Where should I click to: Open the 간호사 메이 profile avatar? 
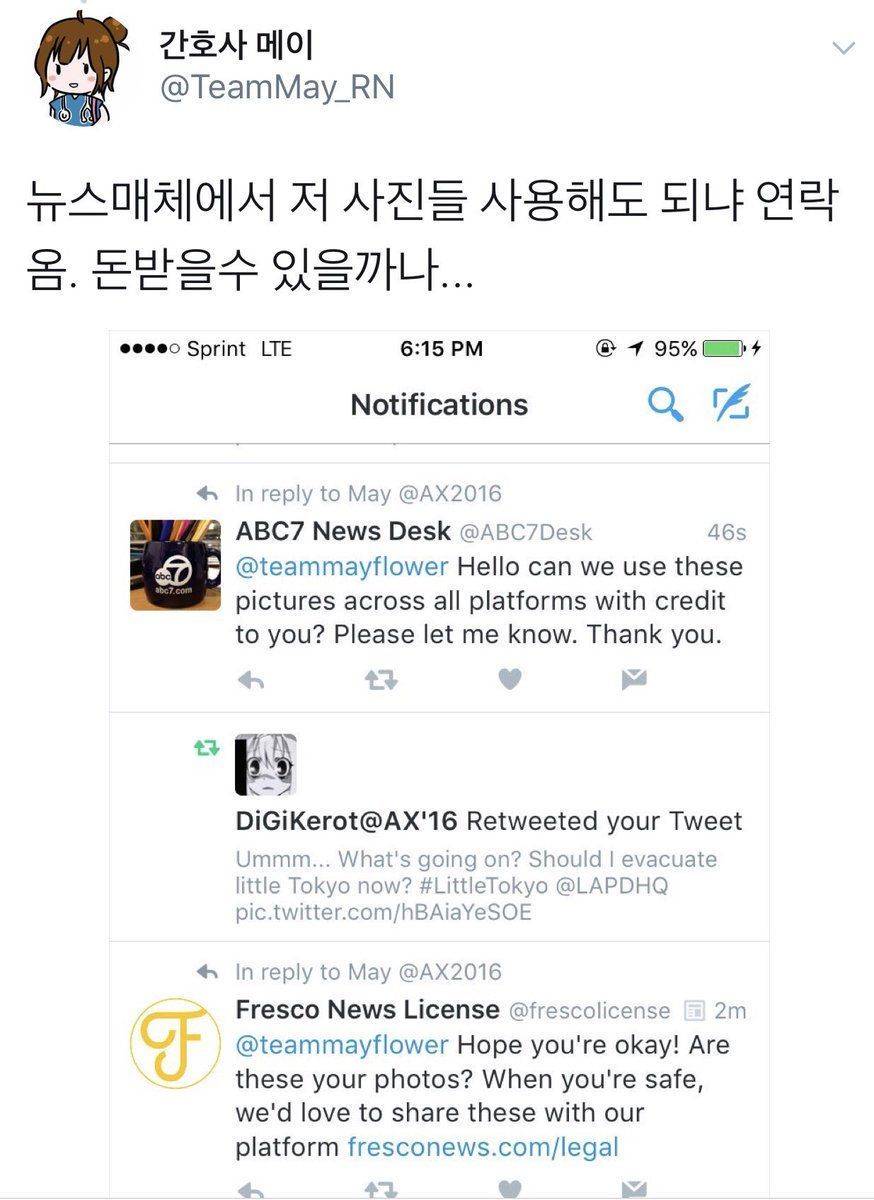pos(82,71)
